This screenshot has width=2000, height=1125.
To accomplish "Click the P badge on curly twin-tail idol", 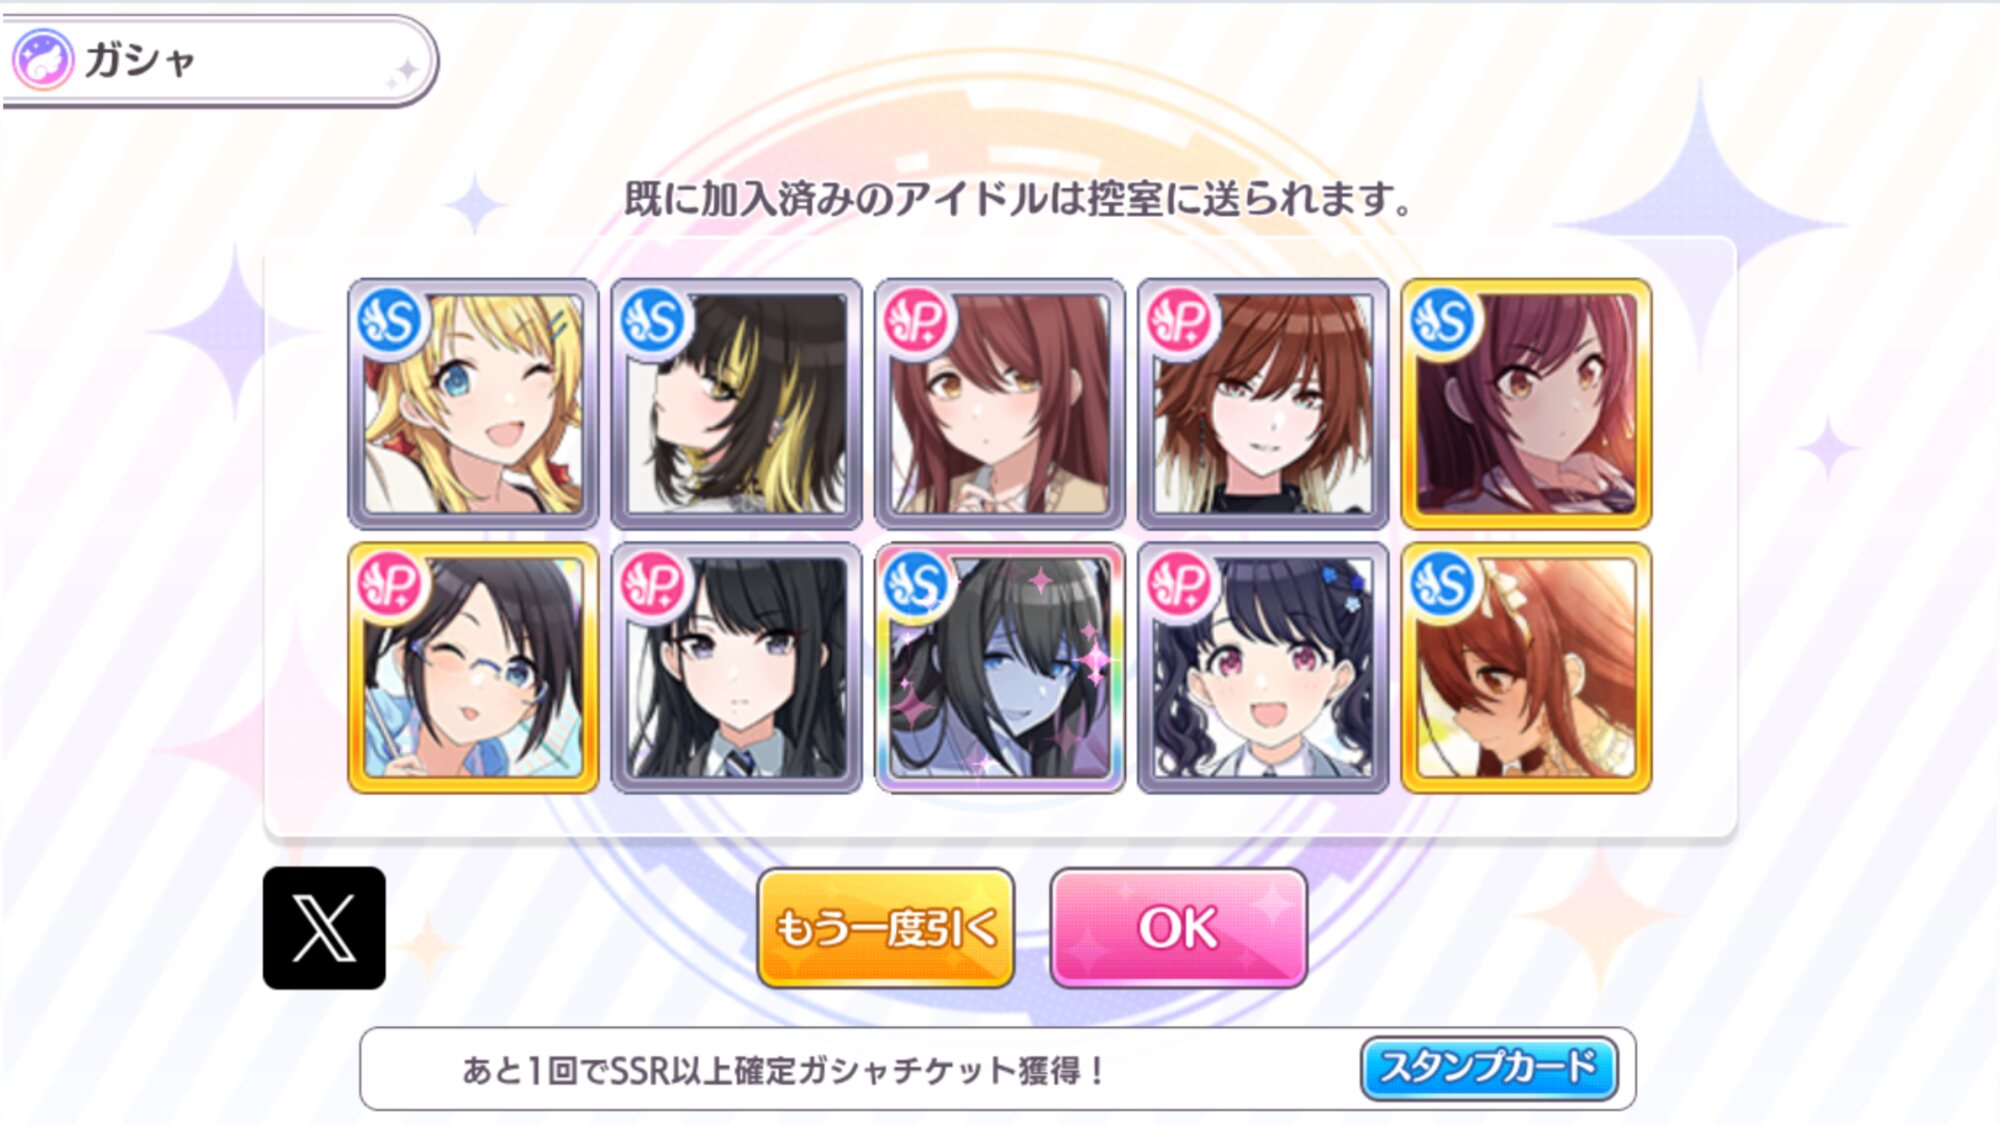I will (x=1179, y=585).
